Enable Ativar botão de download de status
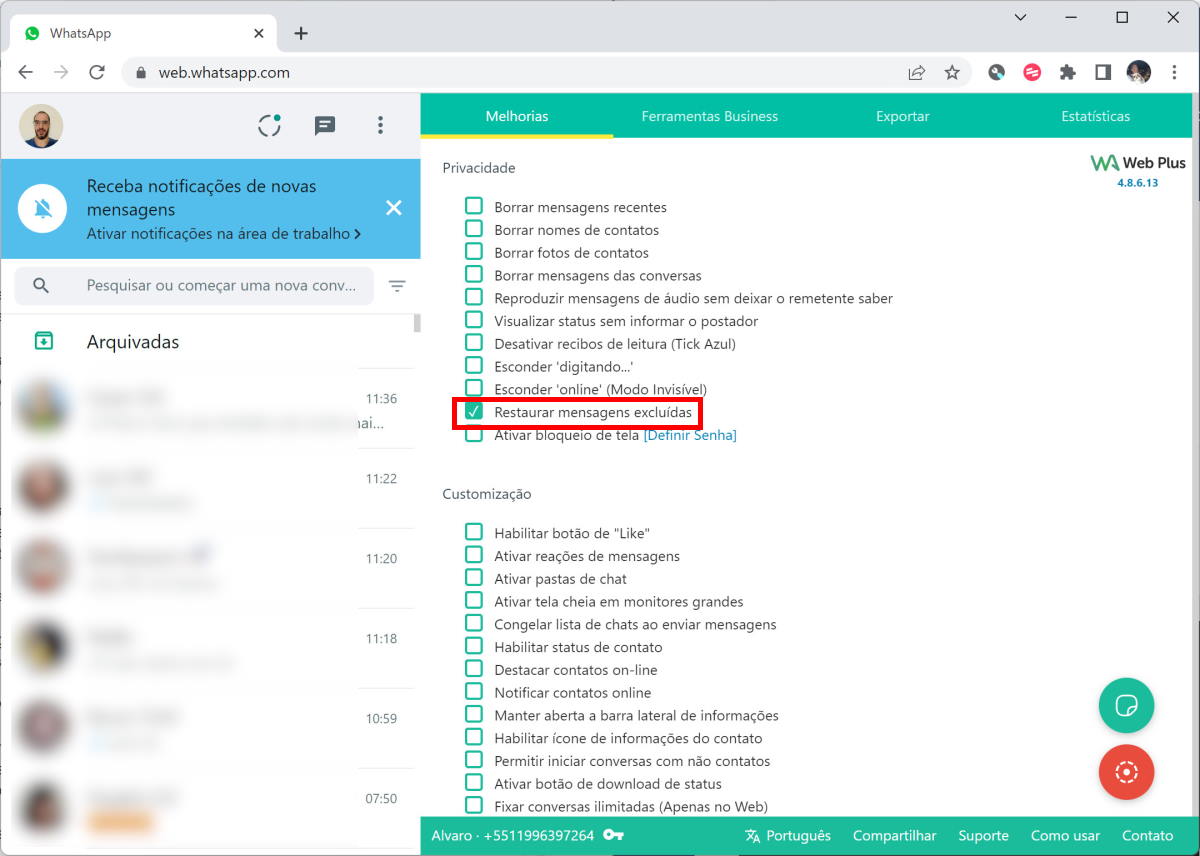The height and width of the screenshot is (856, 1200). (474, 783)
